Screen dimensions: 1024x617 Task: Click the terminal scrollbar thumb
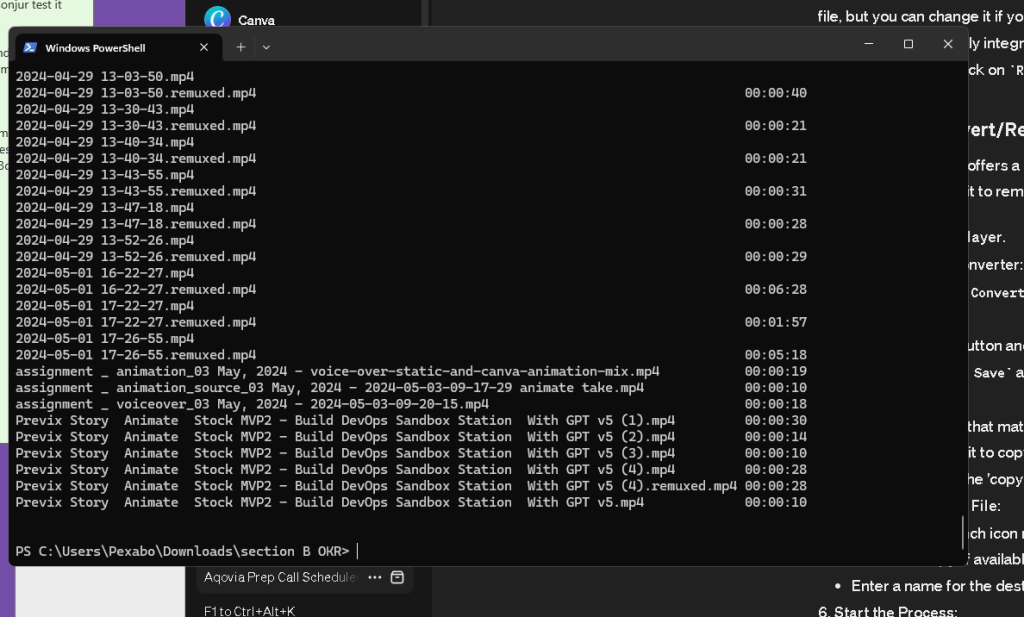pyautogui.click(x=963, y=532)
